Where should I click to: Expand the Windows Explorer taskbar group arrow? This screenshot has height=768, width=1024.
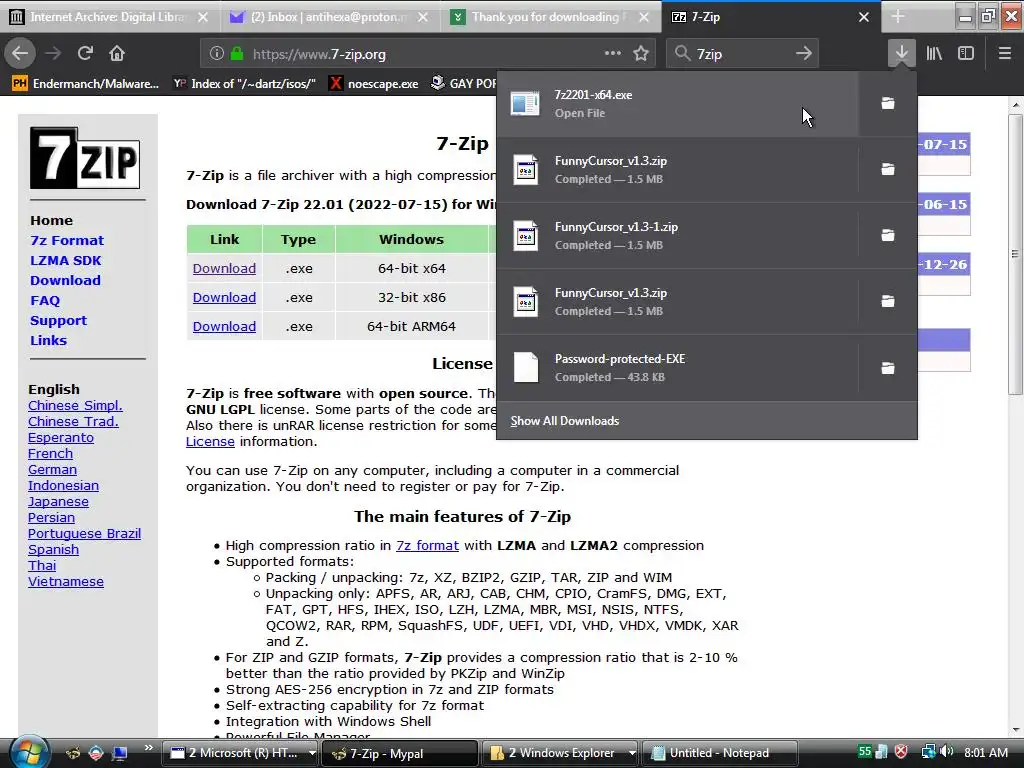pos(632,753)
